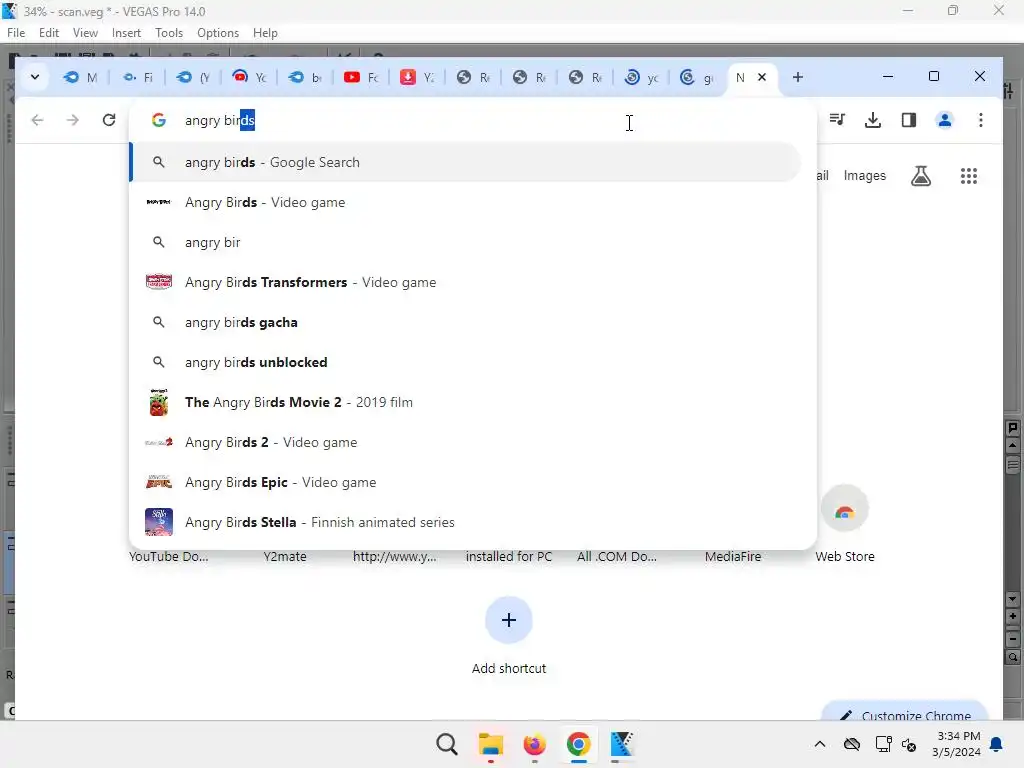Image resolution: width=1024 pixels, height=768 pixels.
Task: Select suggestion Angry Birds 2 - Video game
Action: [x=465, y=442]
